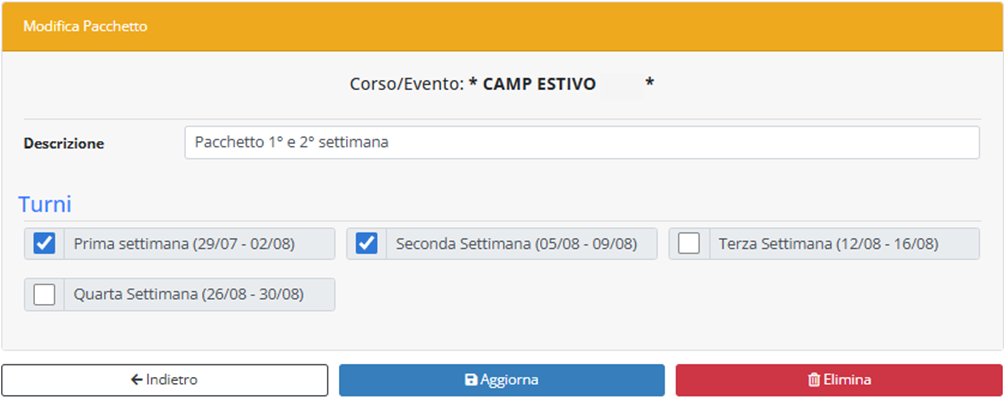Click the Modifica Pacchetto header title
The image size is (1004, 400).
tap(86, 27)
